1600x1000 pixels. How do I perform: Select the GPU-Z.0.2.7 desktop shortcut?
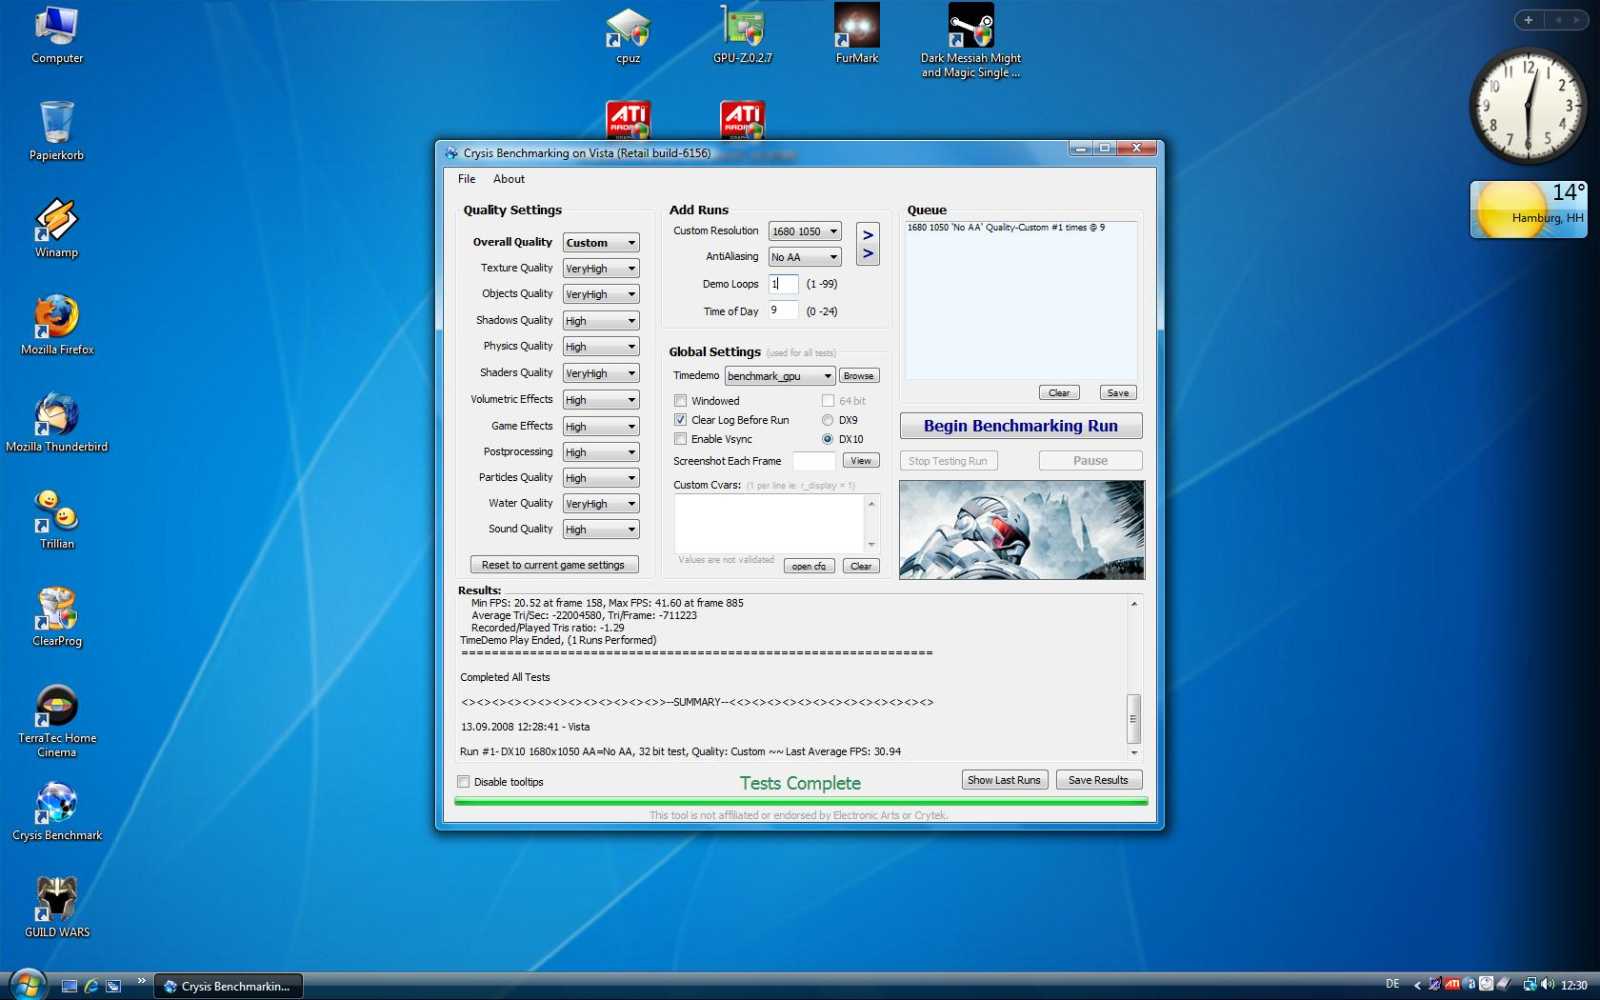tap(742, 35)
